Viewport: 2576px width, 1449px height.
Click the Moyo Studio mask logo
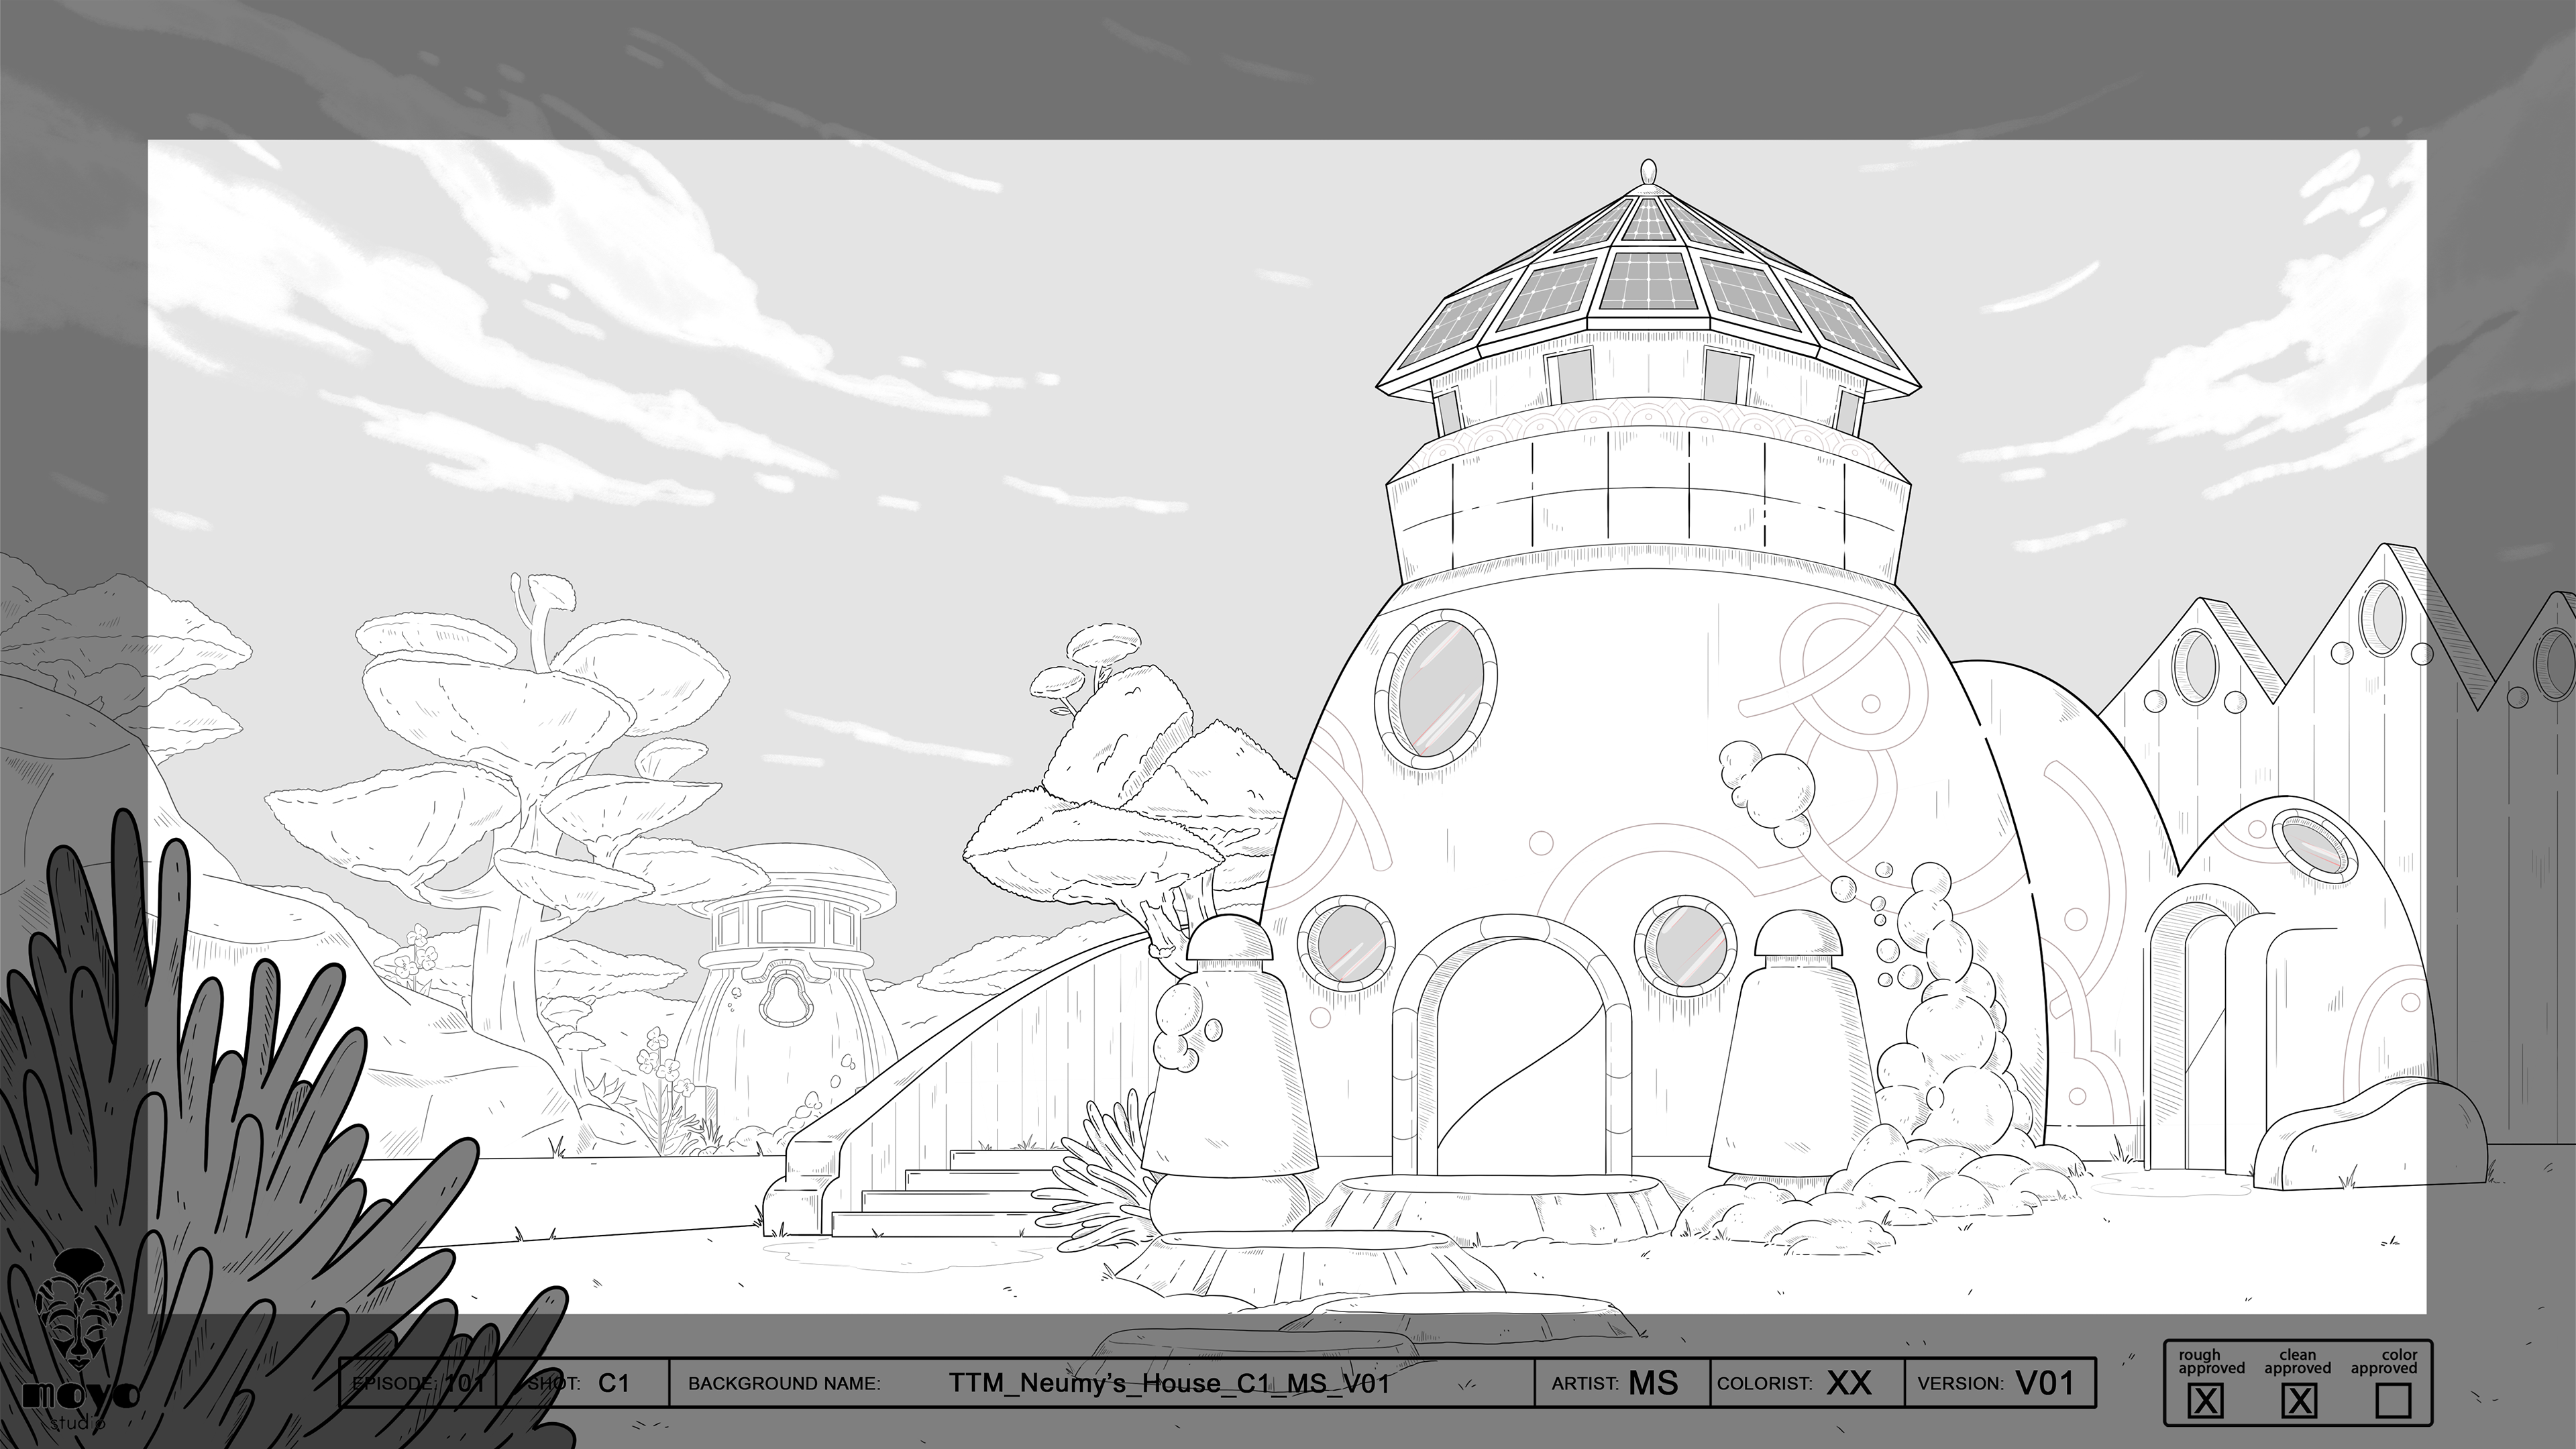(78, 1309)
